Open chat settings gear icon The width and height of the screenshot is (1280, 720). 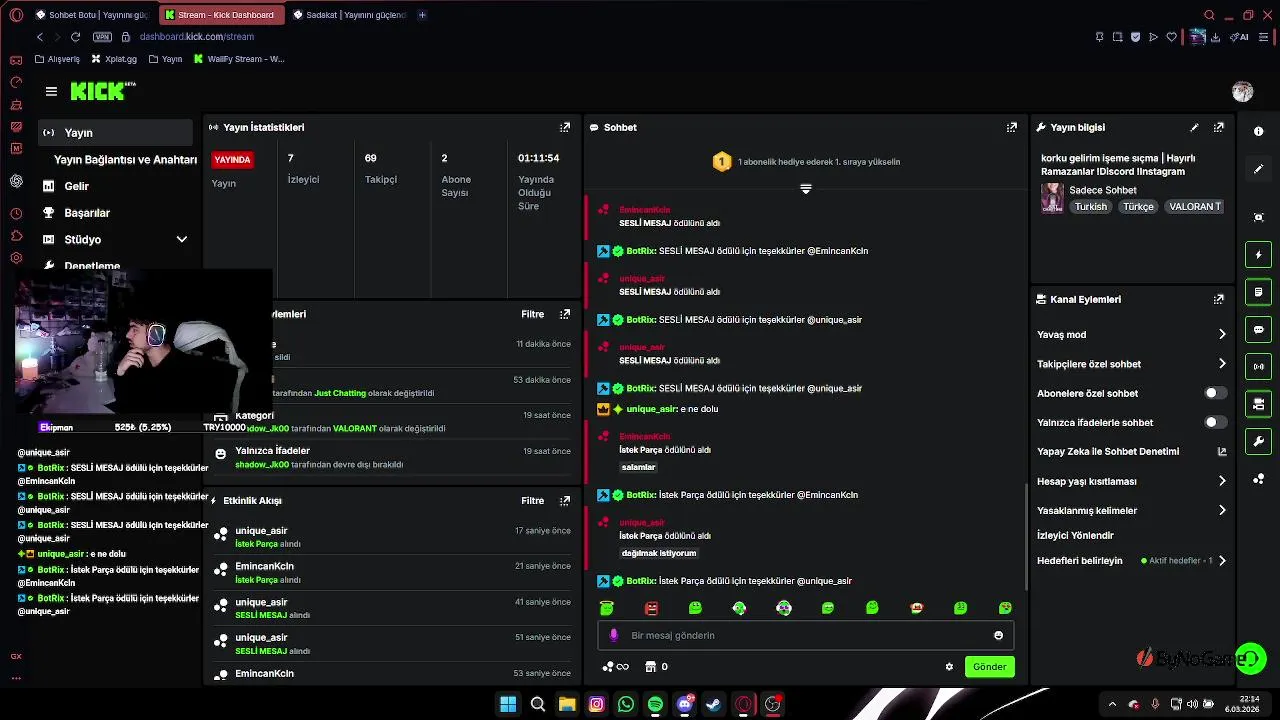949,667
